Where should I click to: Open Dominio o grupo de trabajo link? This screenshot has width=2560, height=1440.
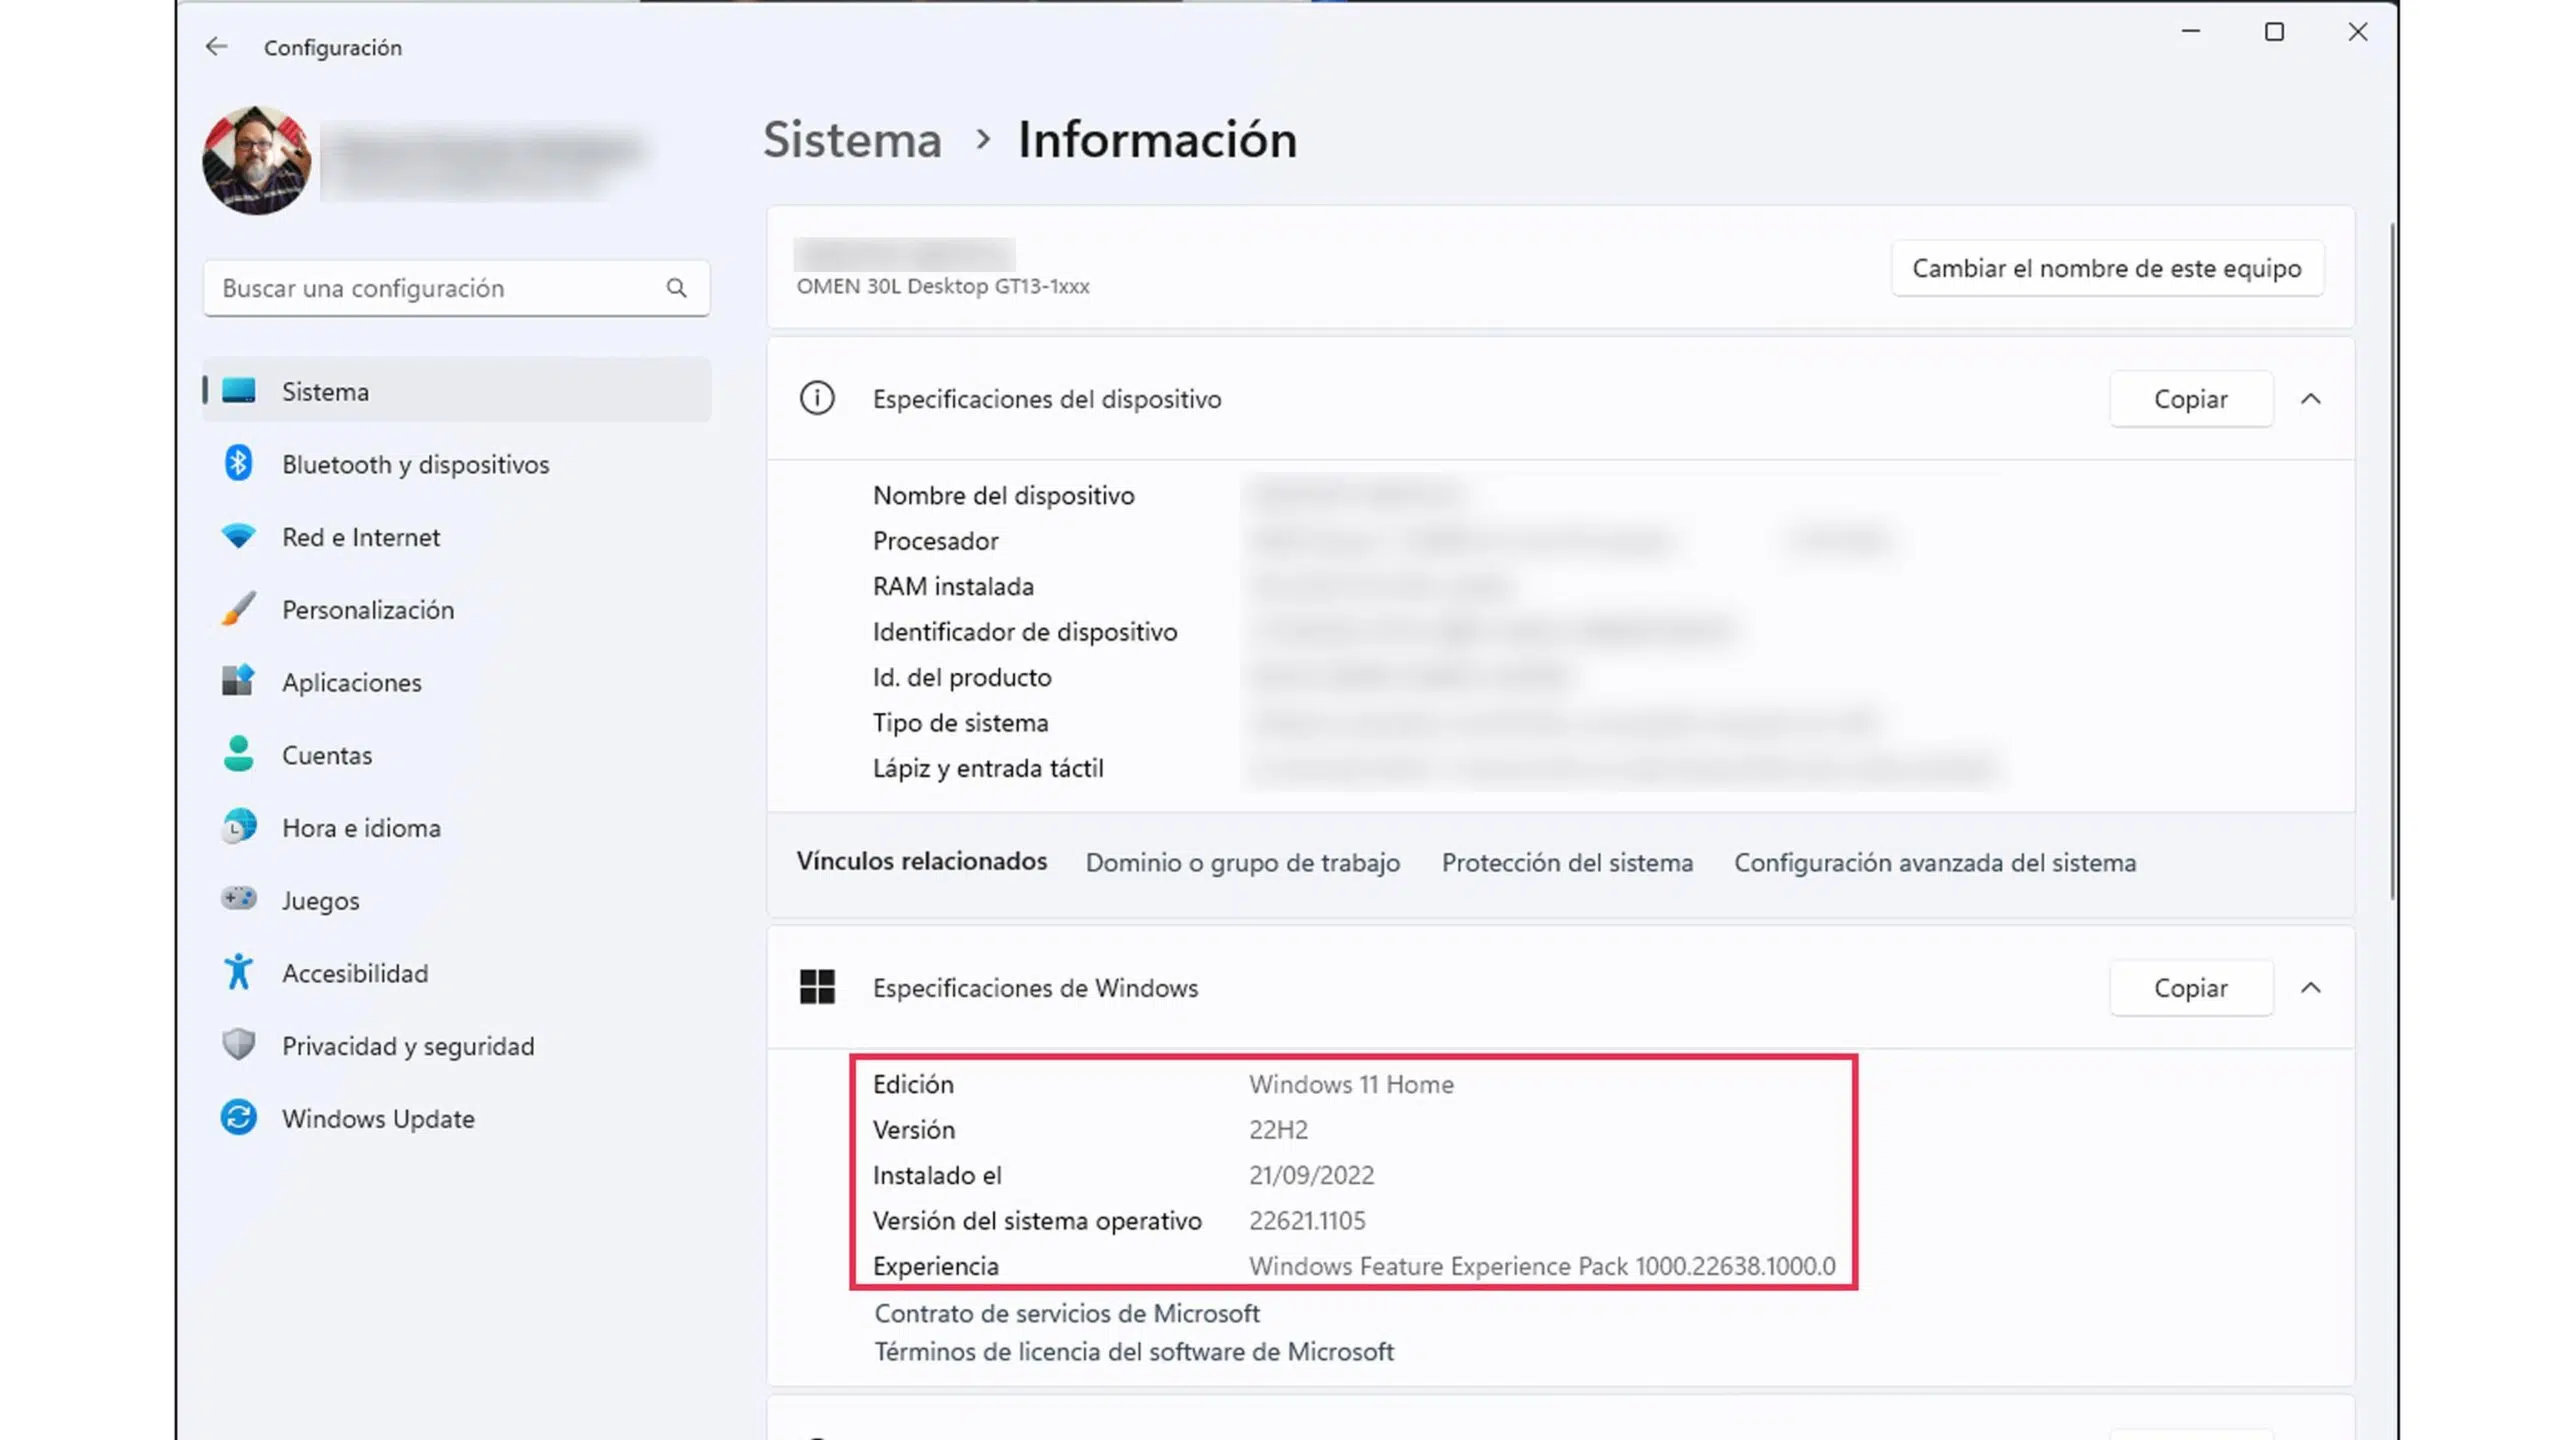[x=1243, y=862]
